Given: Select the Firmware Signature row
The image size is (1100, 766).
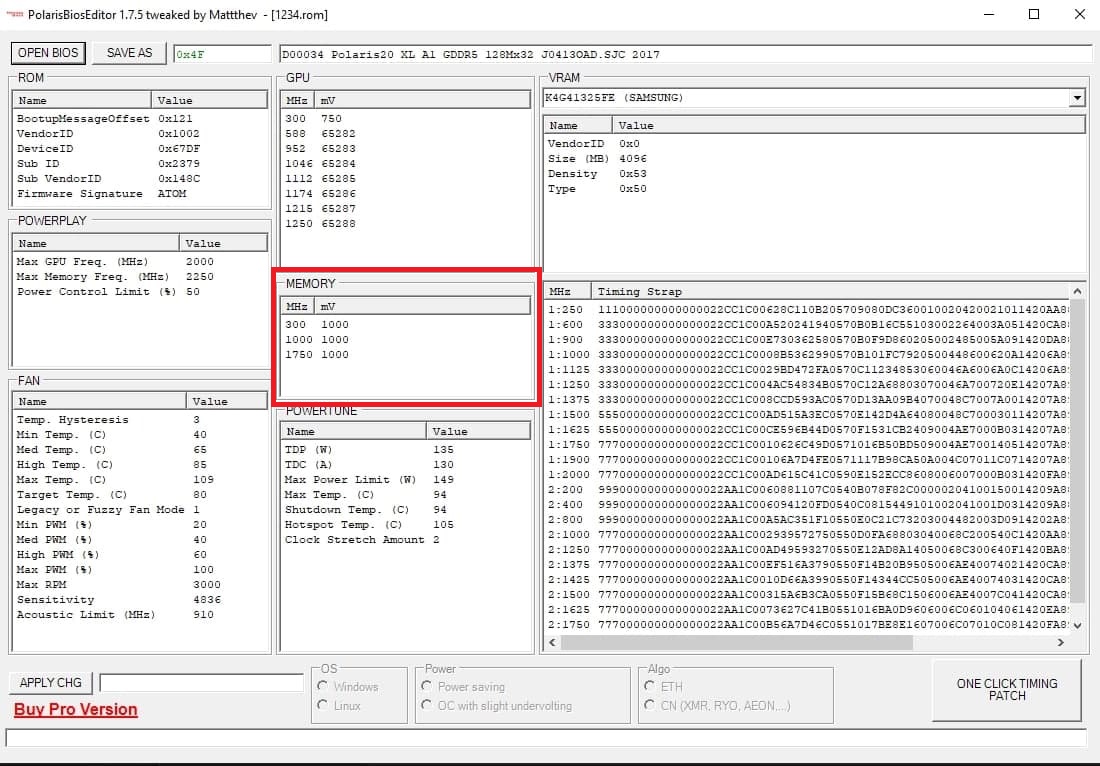Looking at the screenshot, I should click(x=140, y=194).
